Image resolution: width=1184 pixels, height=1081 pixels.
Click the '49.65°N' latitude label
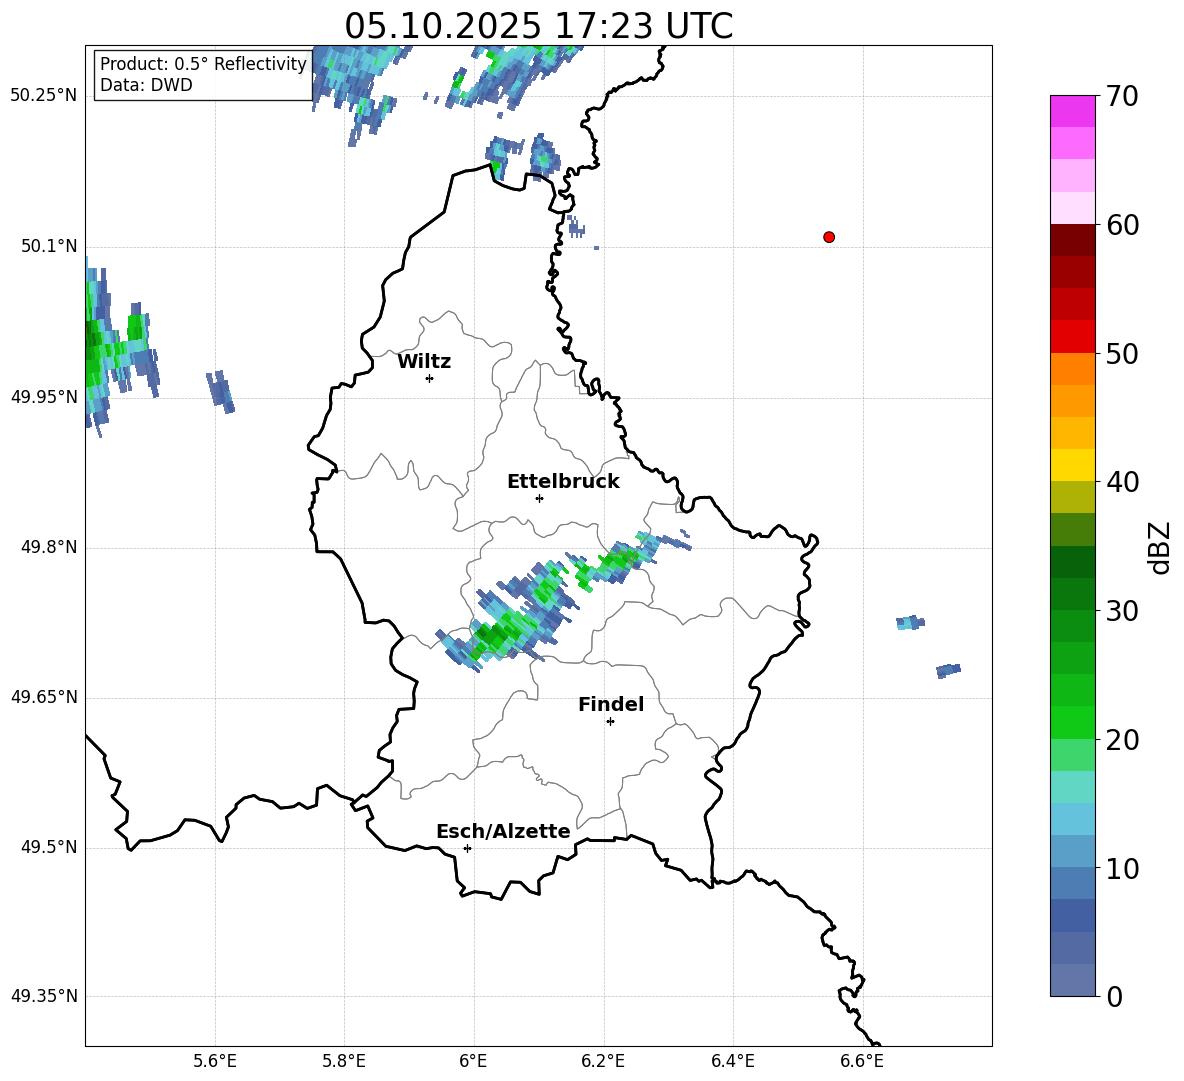pyautogui.click(x=44, y=697)
